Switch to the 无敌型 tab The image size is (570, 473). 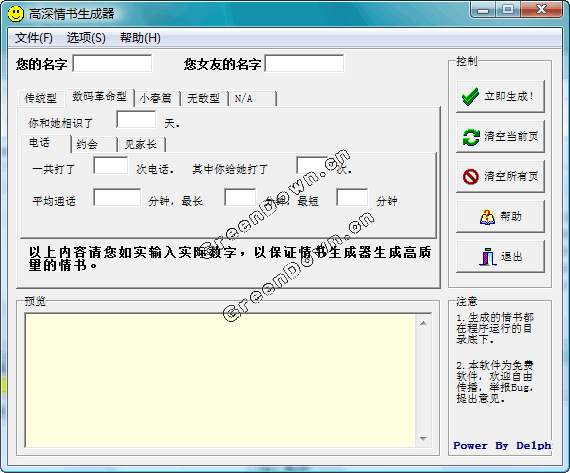click(204, 98)
